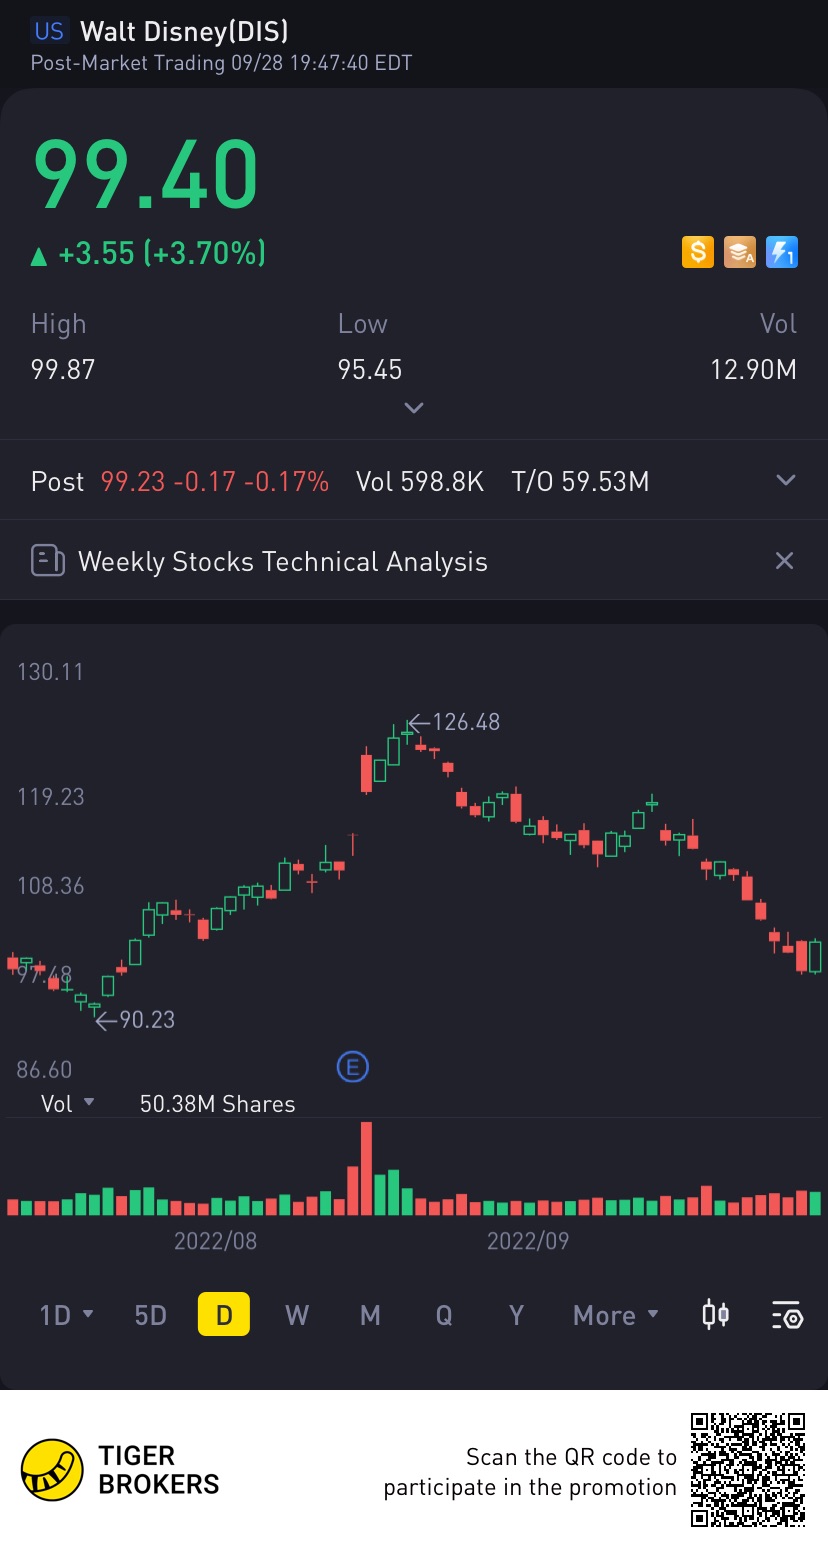Dismiss the Weekly Stocks Technical Analysis banner
Image resolution: width=828 pixels, height=1550 pixels.
(x=785, y=561)
